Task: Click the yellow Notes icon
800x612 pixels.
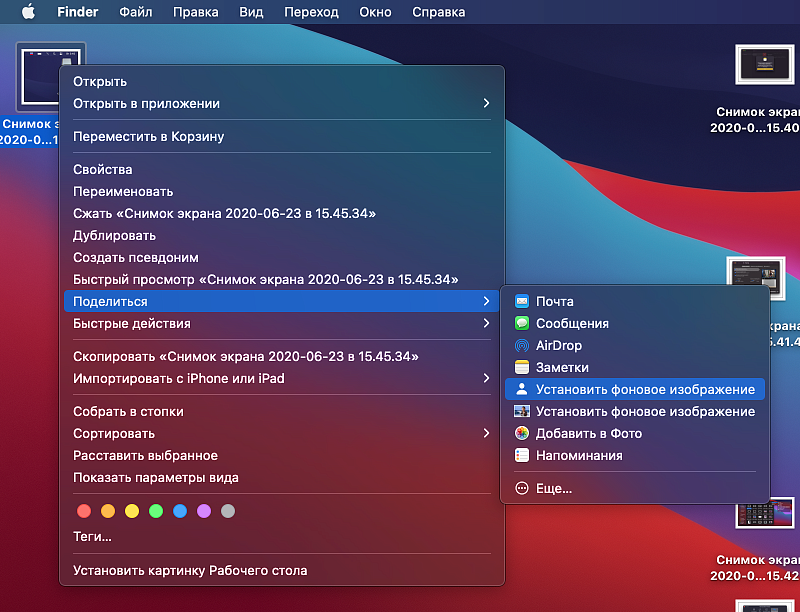Action: 521,367
